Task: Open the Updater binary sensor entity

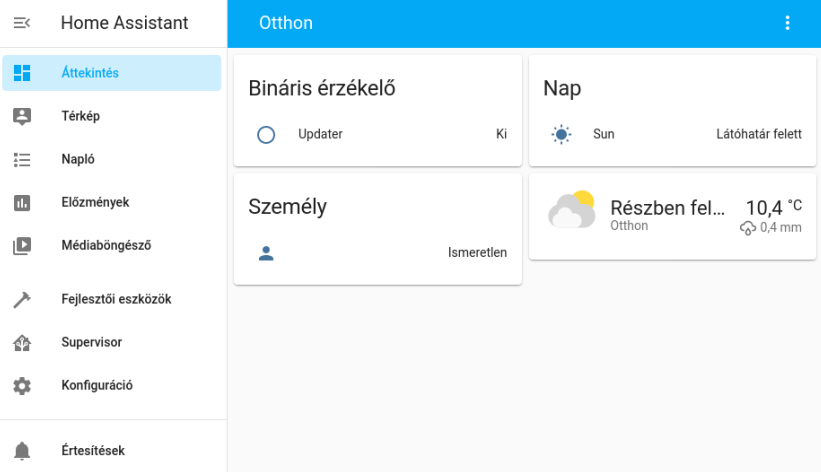Action: [320, 134]
